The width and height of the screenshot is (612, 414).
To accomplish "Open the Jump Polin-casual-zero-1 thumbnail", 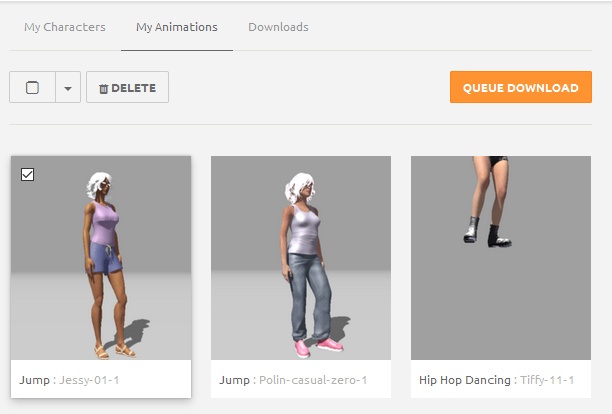I will pos(301,258).
